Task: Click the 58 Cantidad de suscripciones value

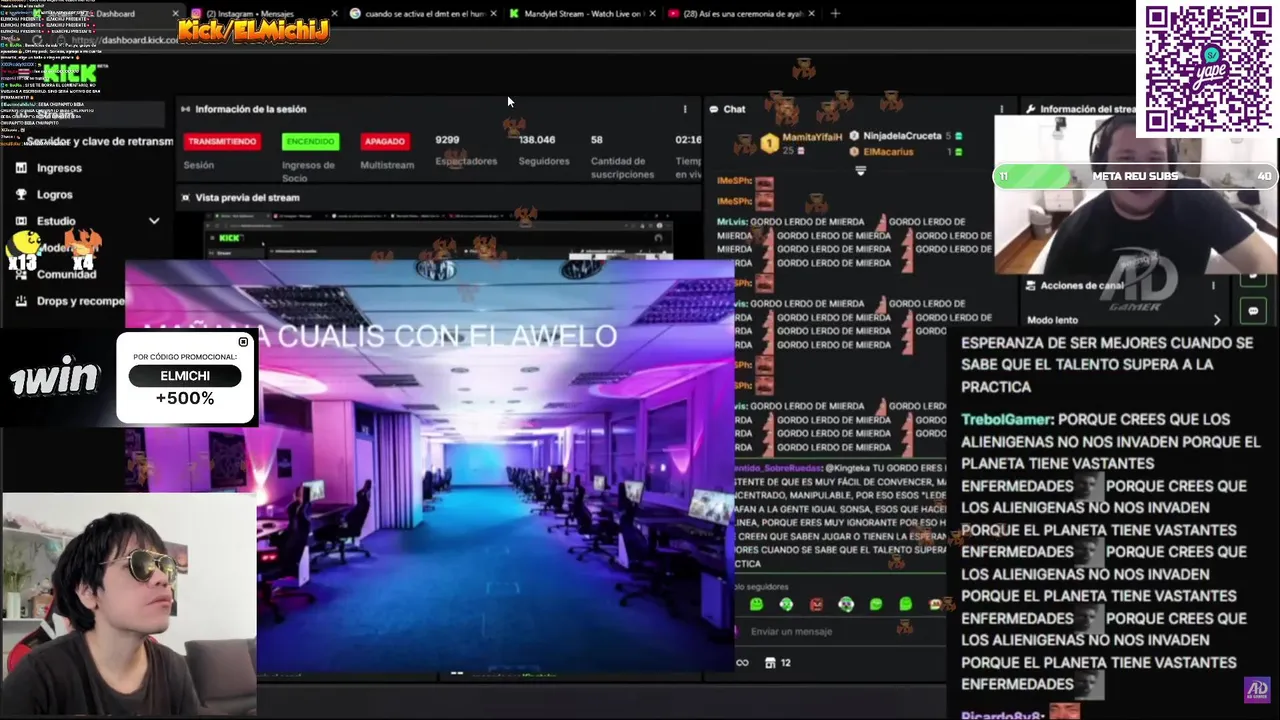Action: pos(596,140)
